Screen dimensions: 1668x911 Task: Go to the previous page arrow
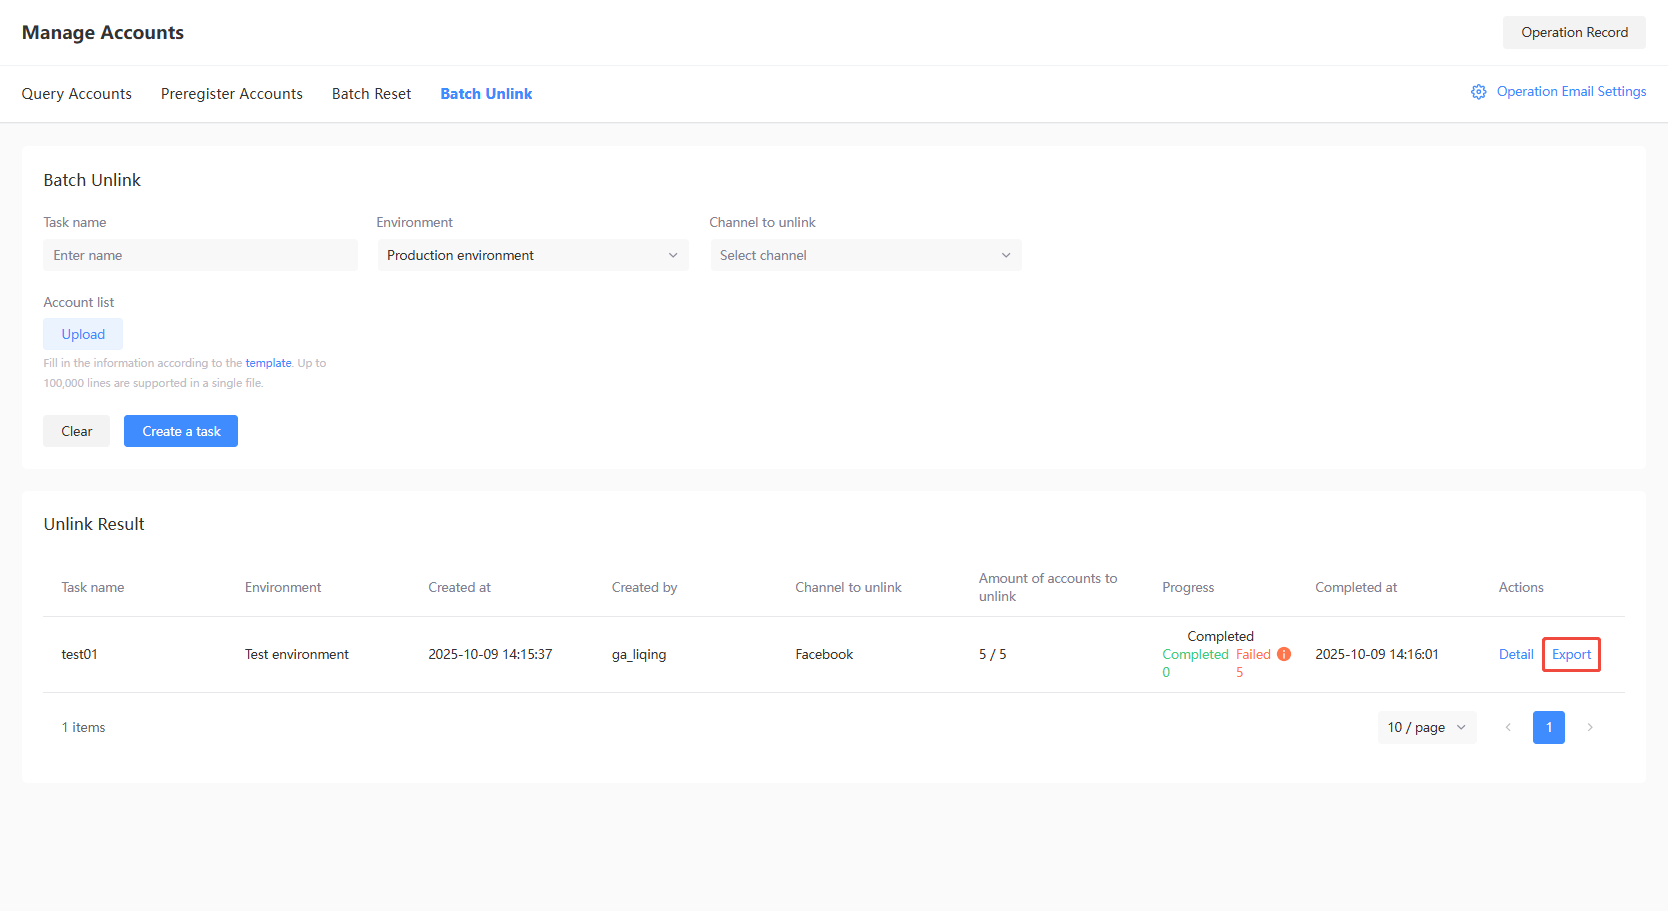(1508, 727)
